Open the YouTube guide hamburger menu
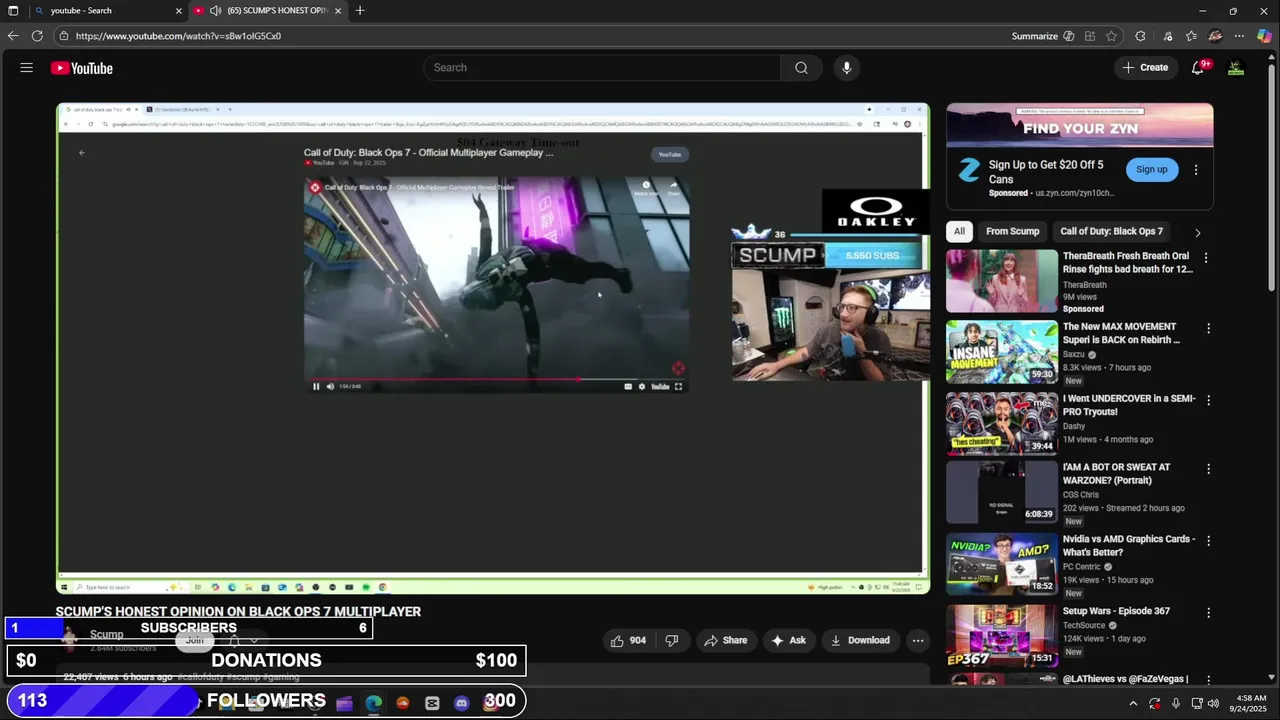The height and width of the screenshot is (720, 1280). [26, 68]
